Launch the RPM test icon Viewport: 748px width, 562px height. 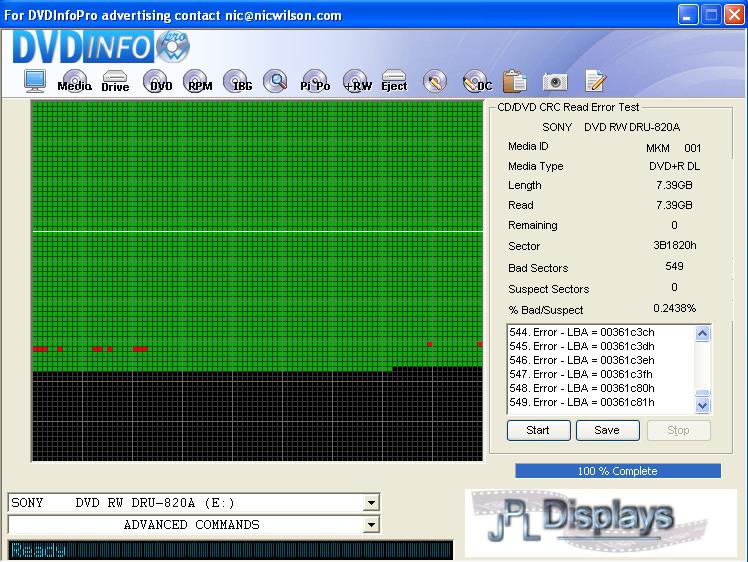point(198,81)
